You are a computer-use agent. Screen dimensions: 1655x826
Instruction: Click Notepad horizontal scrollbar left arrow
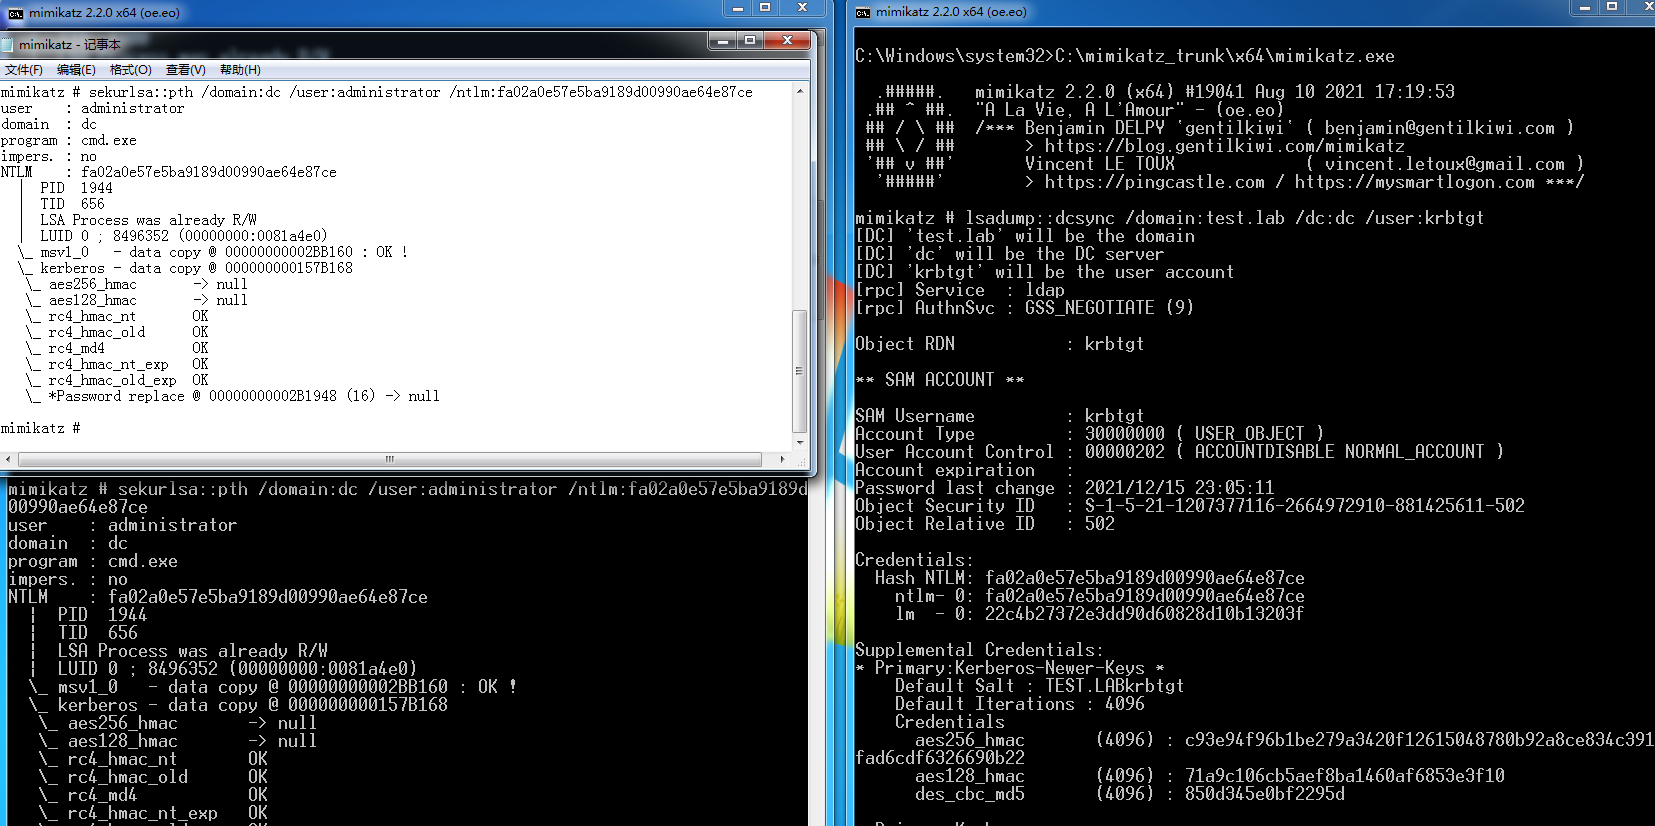8,459
